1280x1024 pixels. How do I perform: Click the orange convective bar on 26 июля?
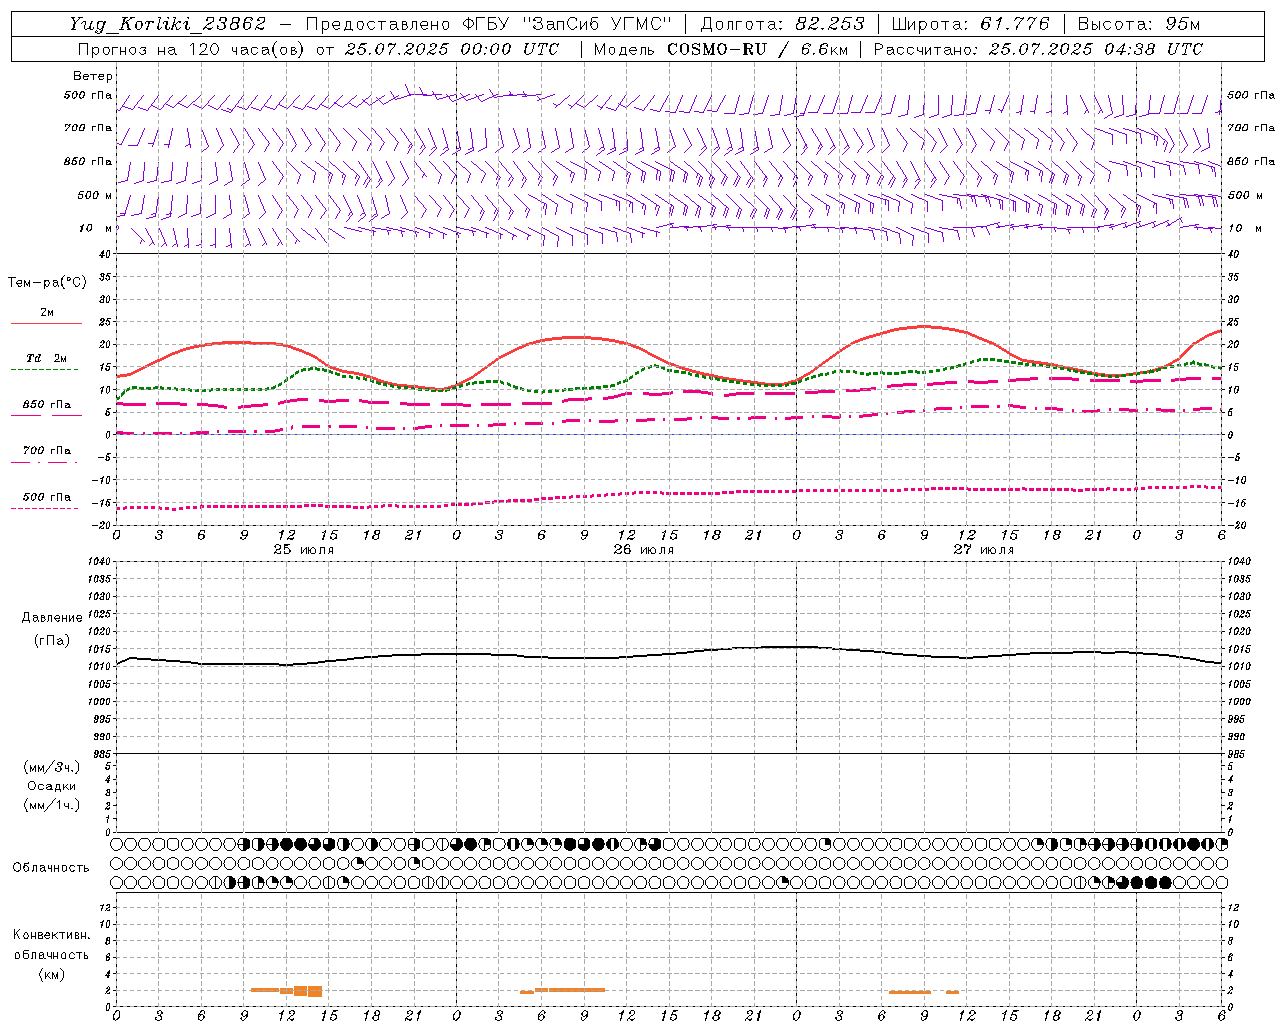pyautogui.click(x=562, y=990)
